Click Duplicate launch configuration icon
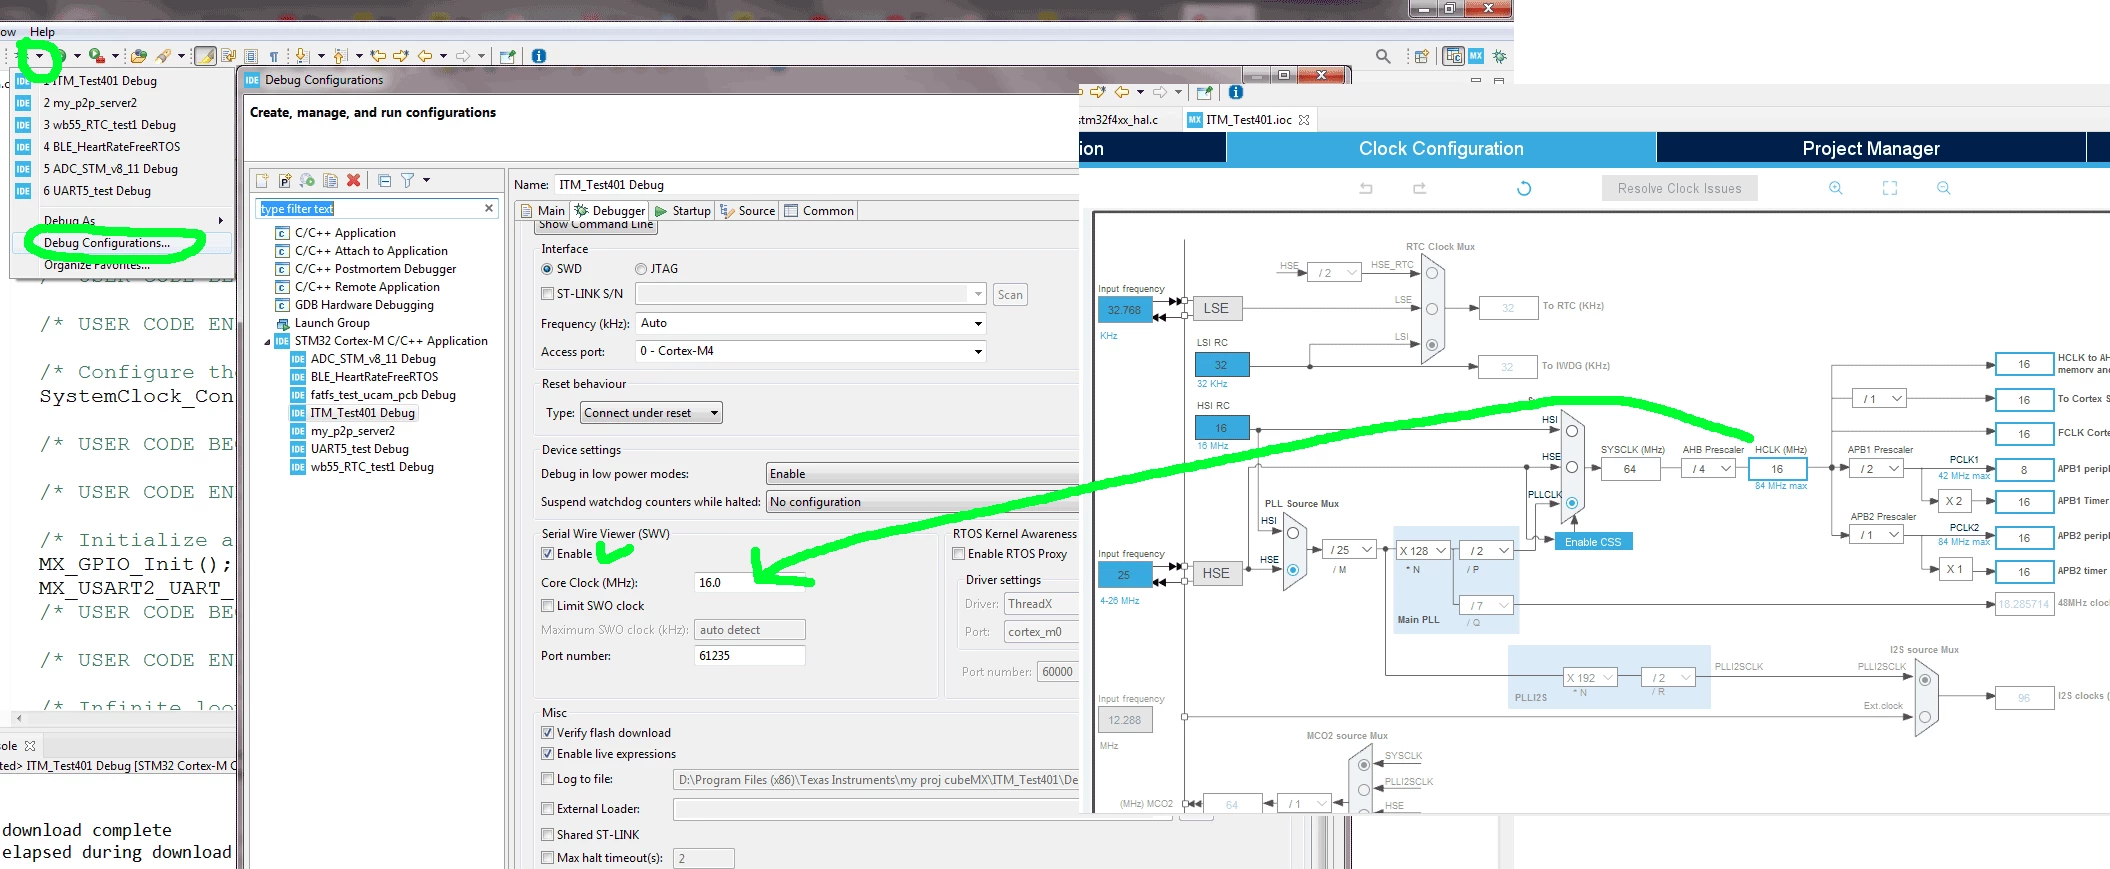The width and height of the screenshot is (2110, 869). point(331,180)
